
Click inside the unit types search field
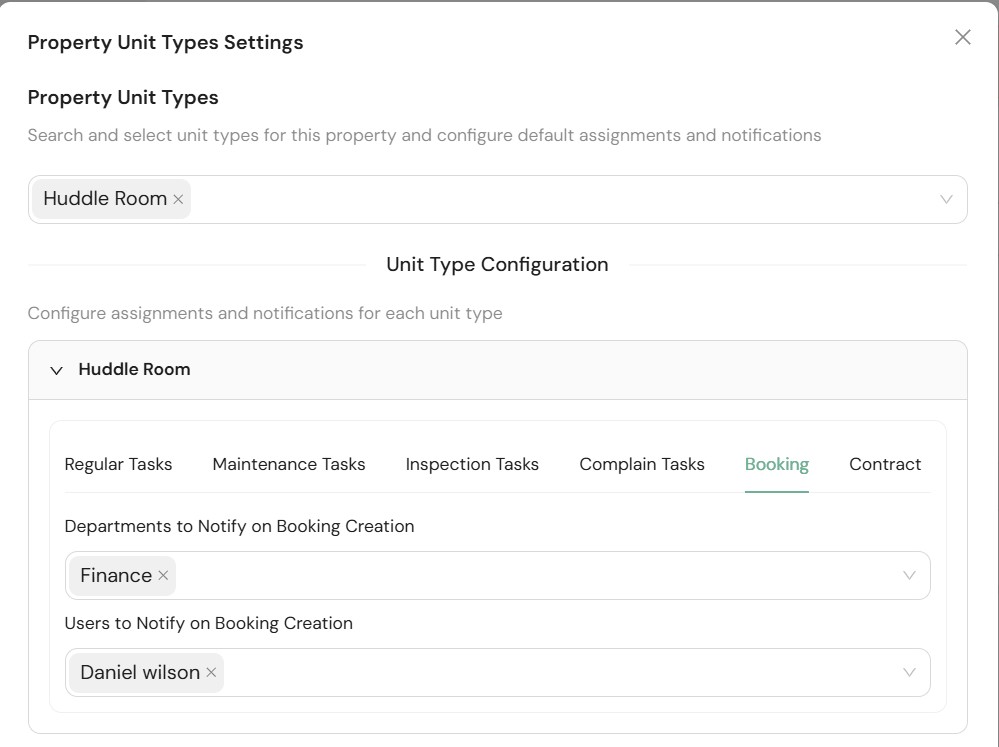coord(560,200)
